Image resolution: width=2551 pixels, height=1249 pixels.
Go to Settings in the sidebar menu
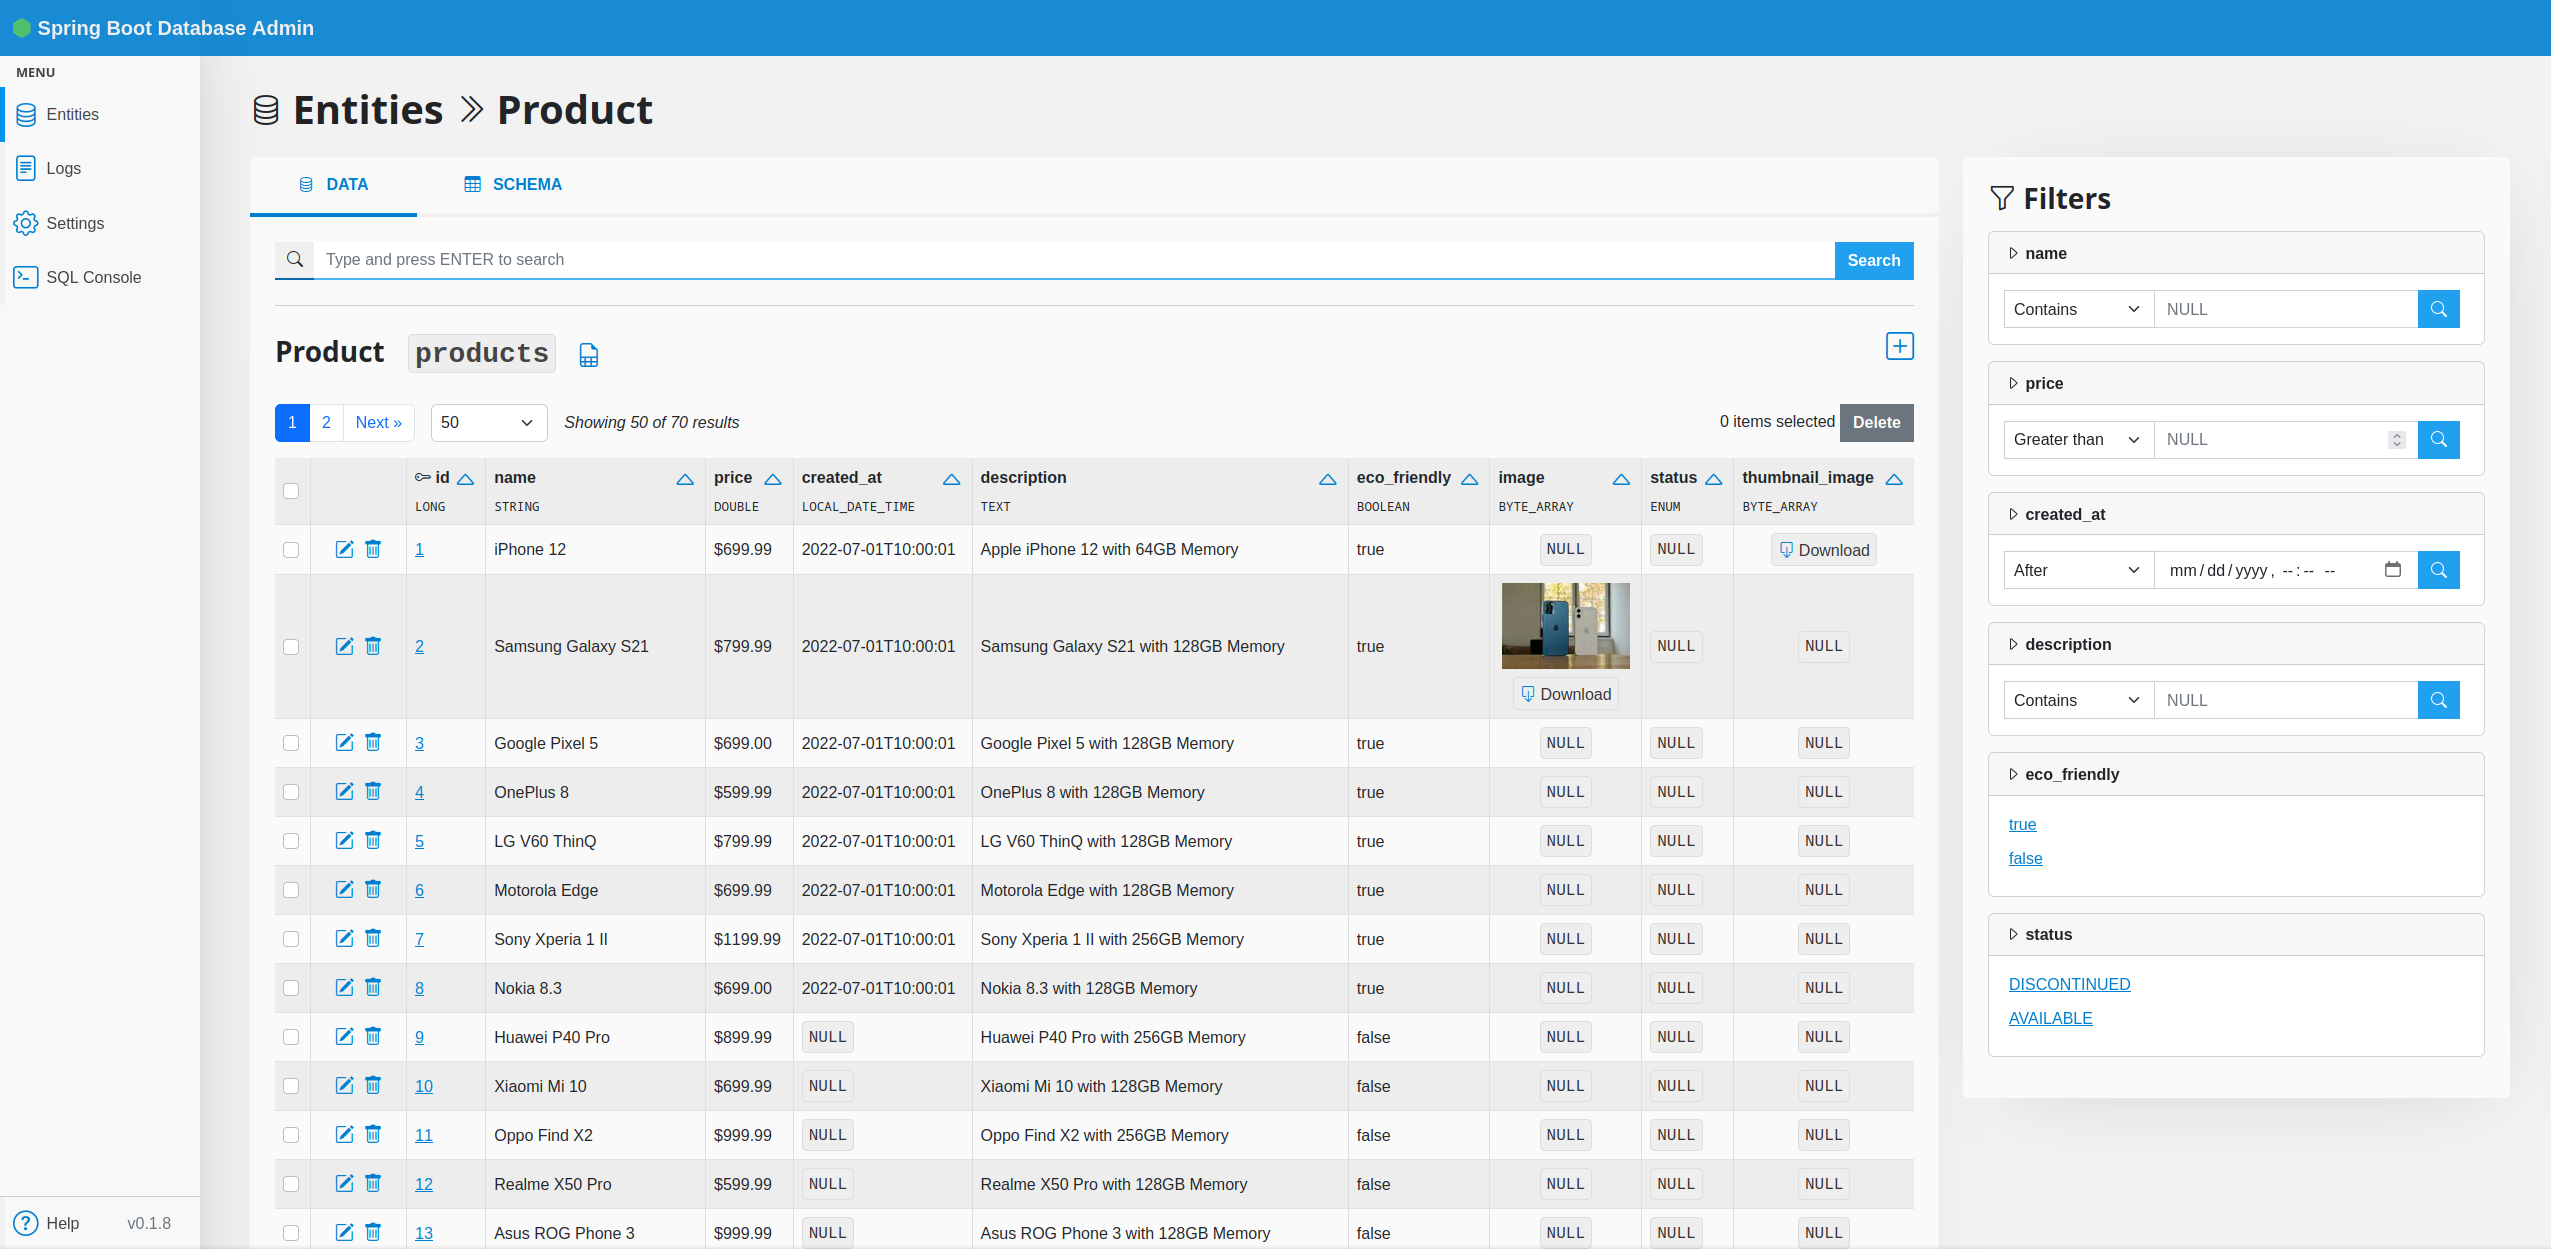(x=74, y=223)
